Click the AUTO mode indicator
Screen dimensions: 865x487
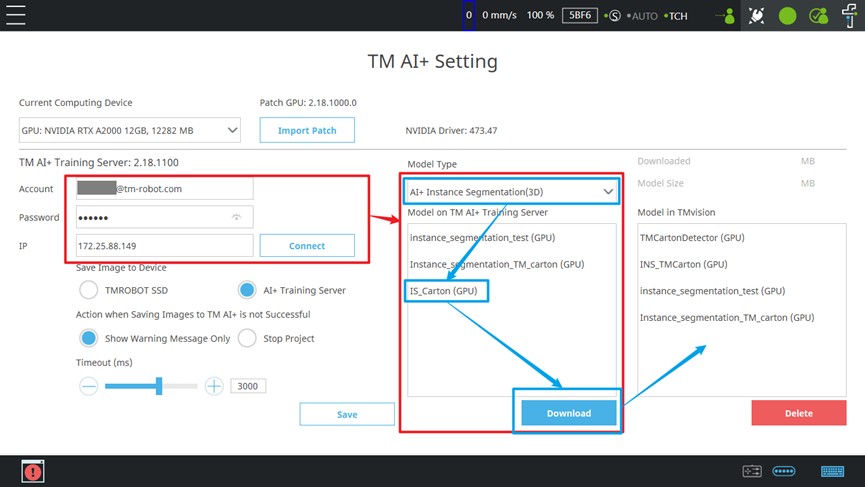[x=642, y=16]
